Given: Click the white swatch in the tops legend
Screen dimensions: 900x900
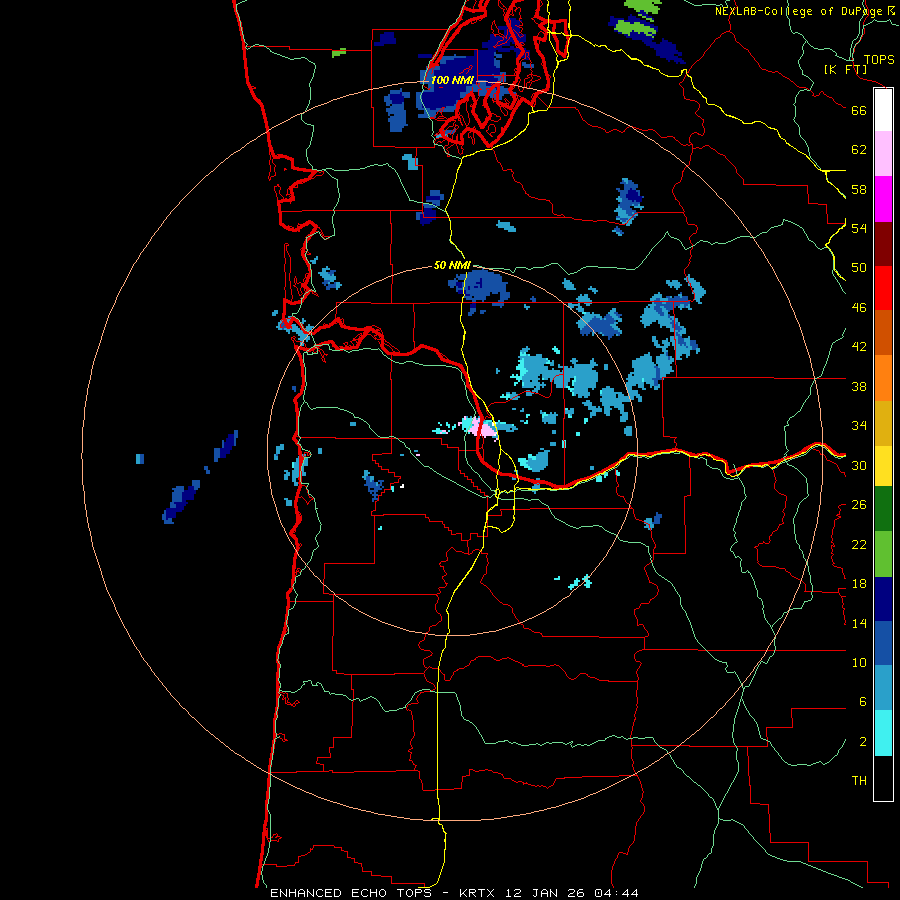Looking at the screenshot, I should pyautogui.click(x=883, y=110).
